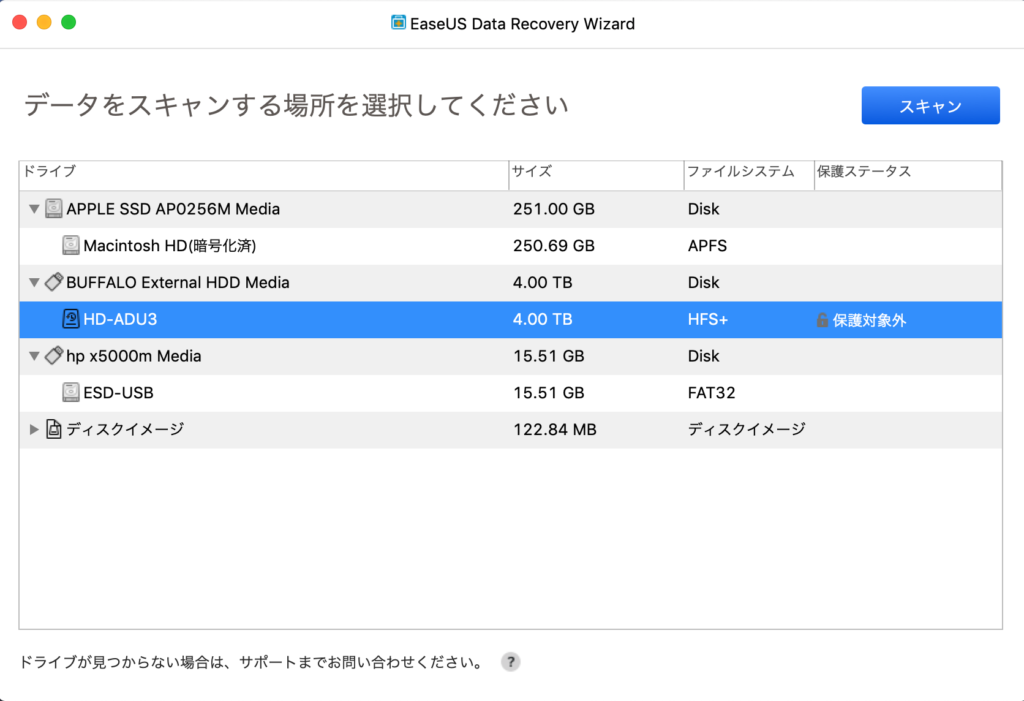Click the 保護対象外 status text
The height and width of the screenshot is (701, 1024).
[x=869, y=320]
